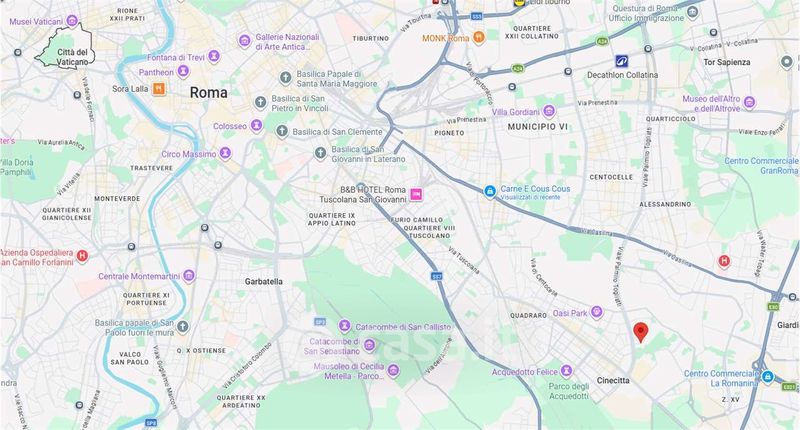Open Decathlon Collatina store icon
800x430 pixels.
621,62
